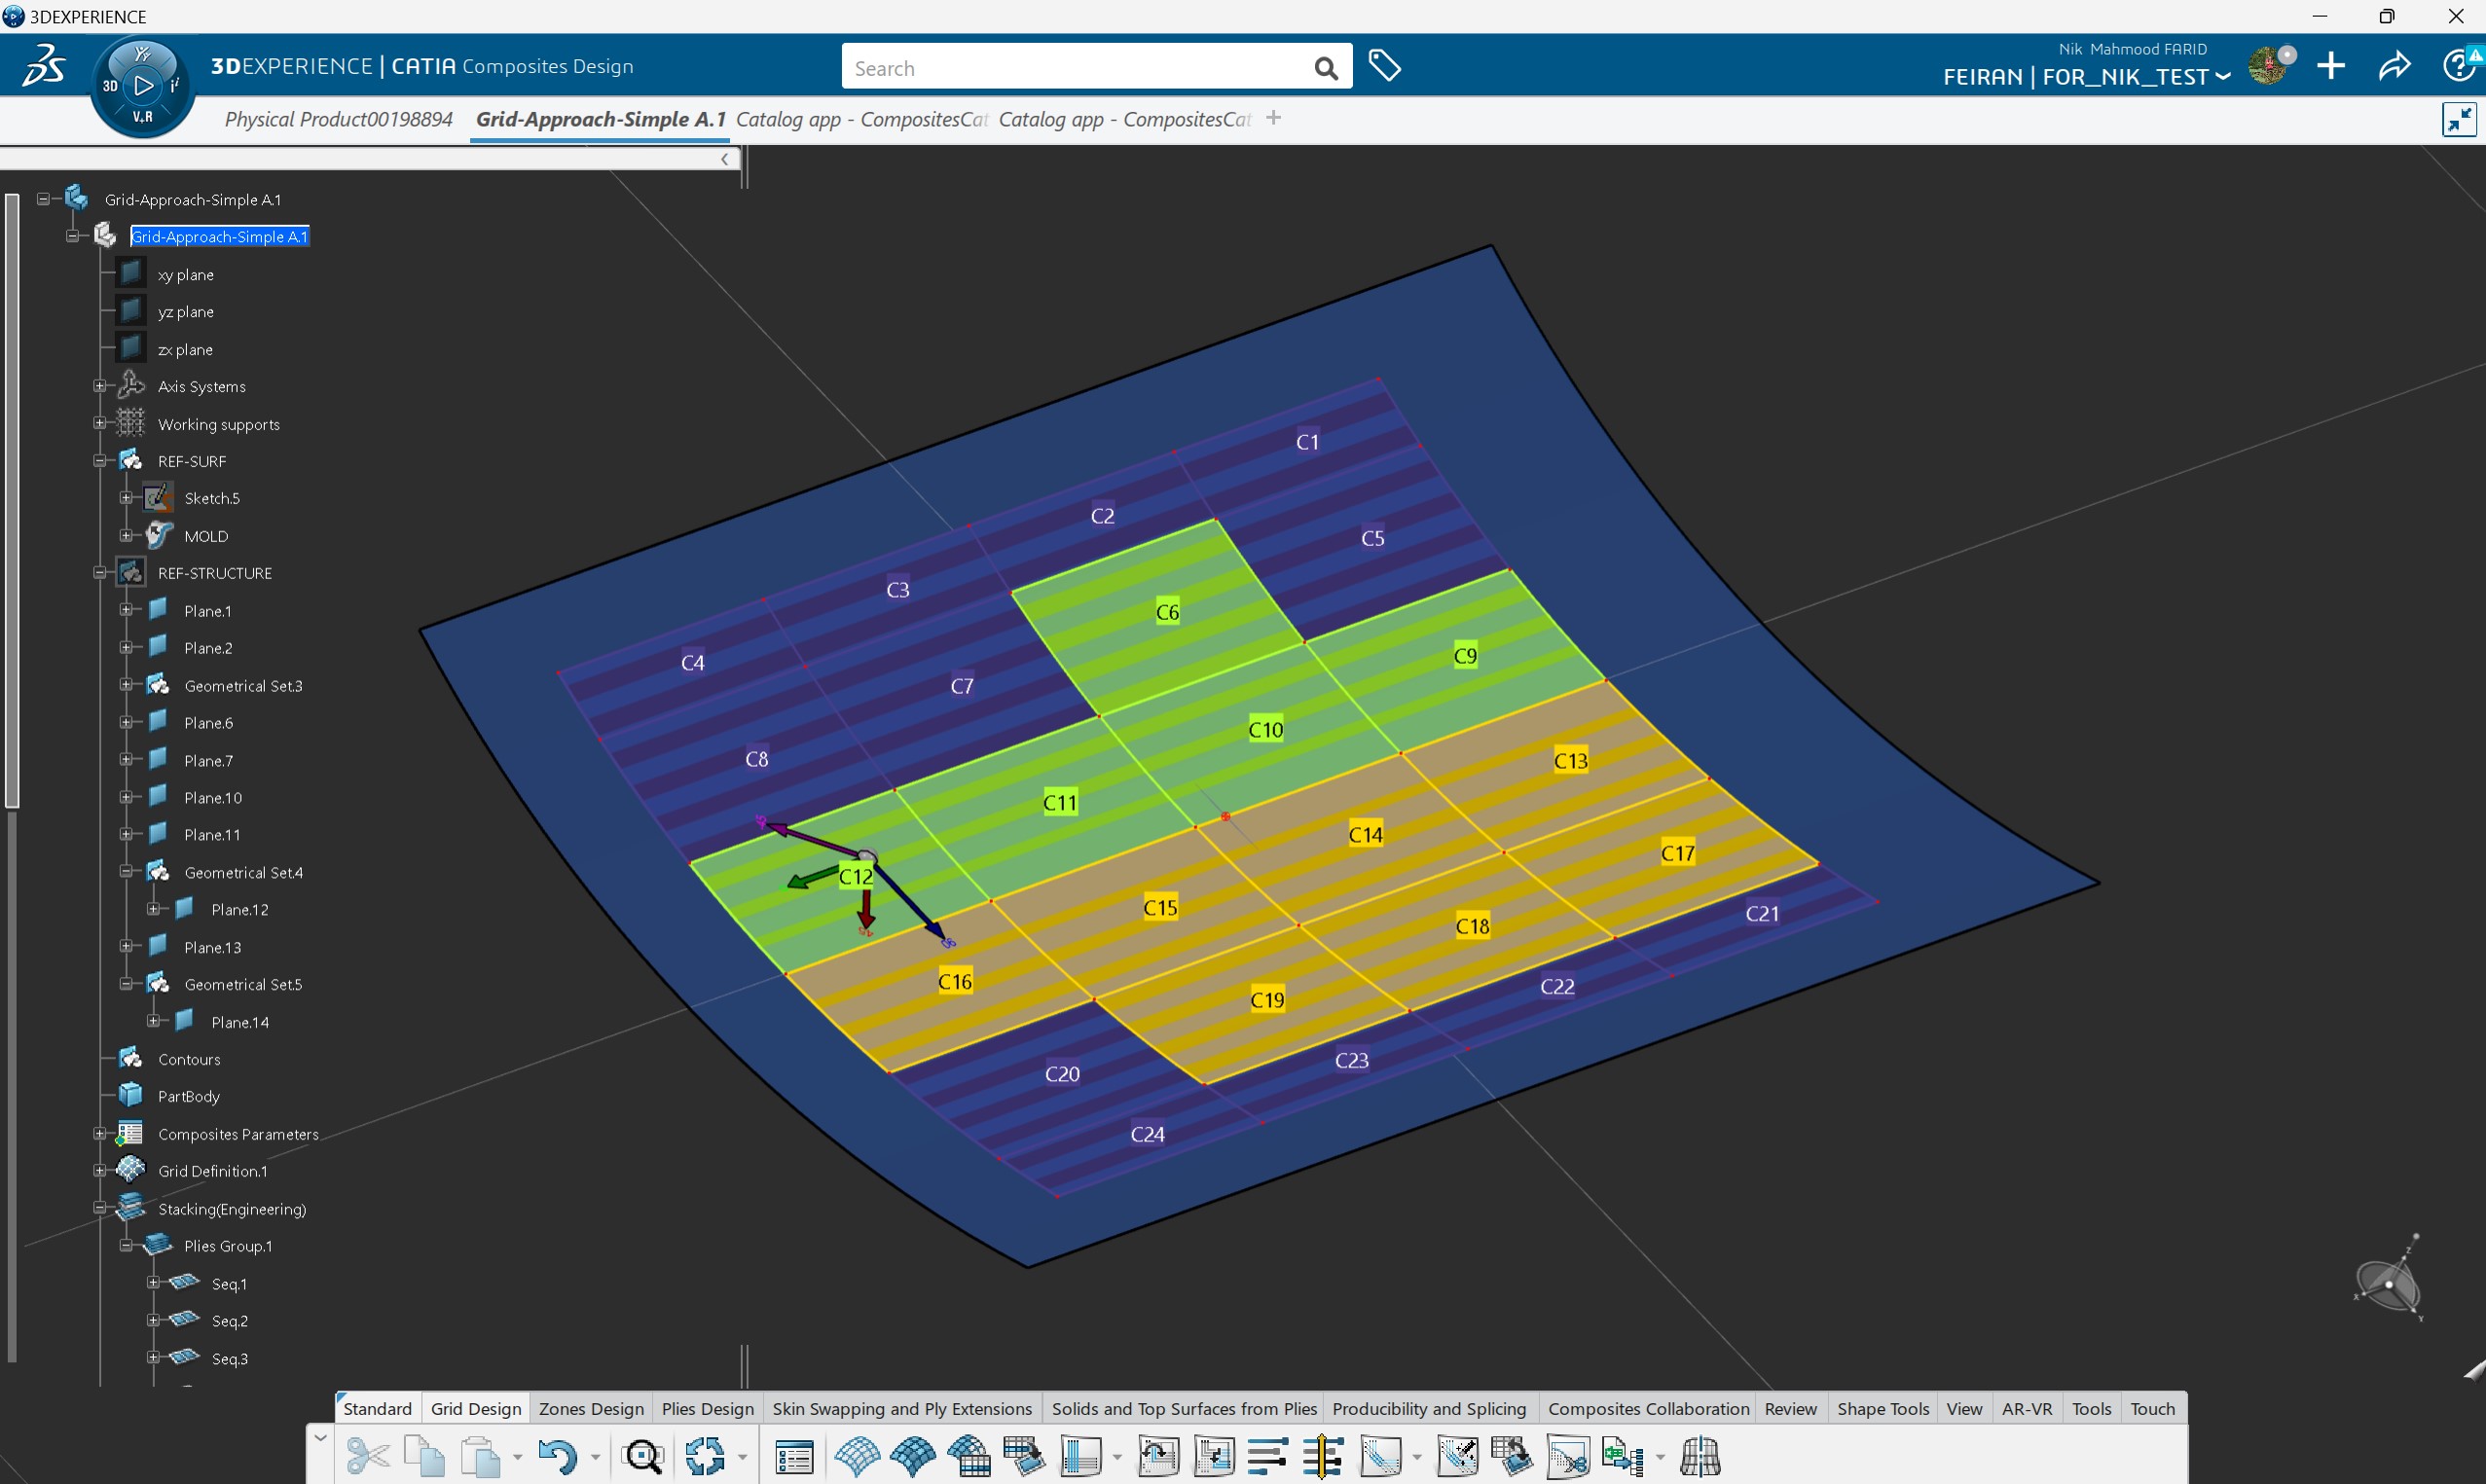2486x1484 pixels.
Task: Click the 3DS logo icon top left
Action: [x=45, y=65]
